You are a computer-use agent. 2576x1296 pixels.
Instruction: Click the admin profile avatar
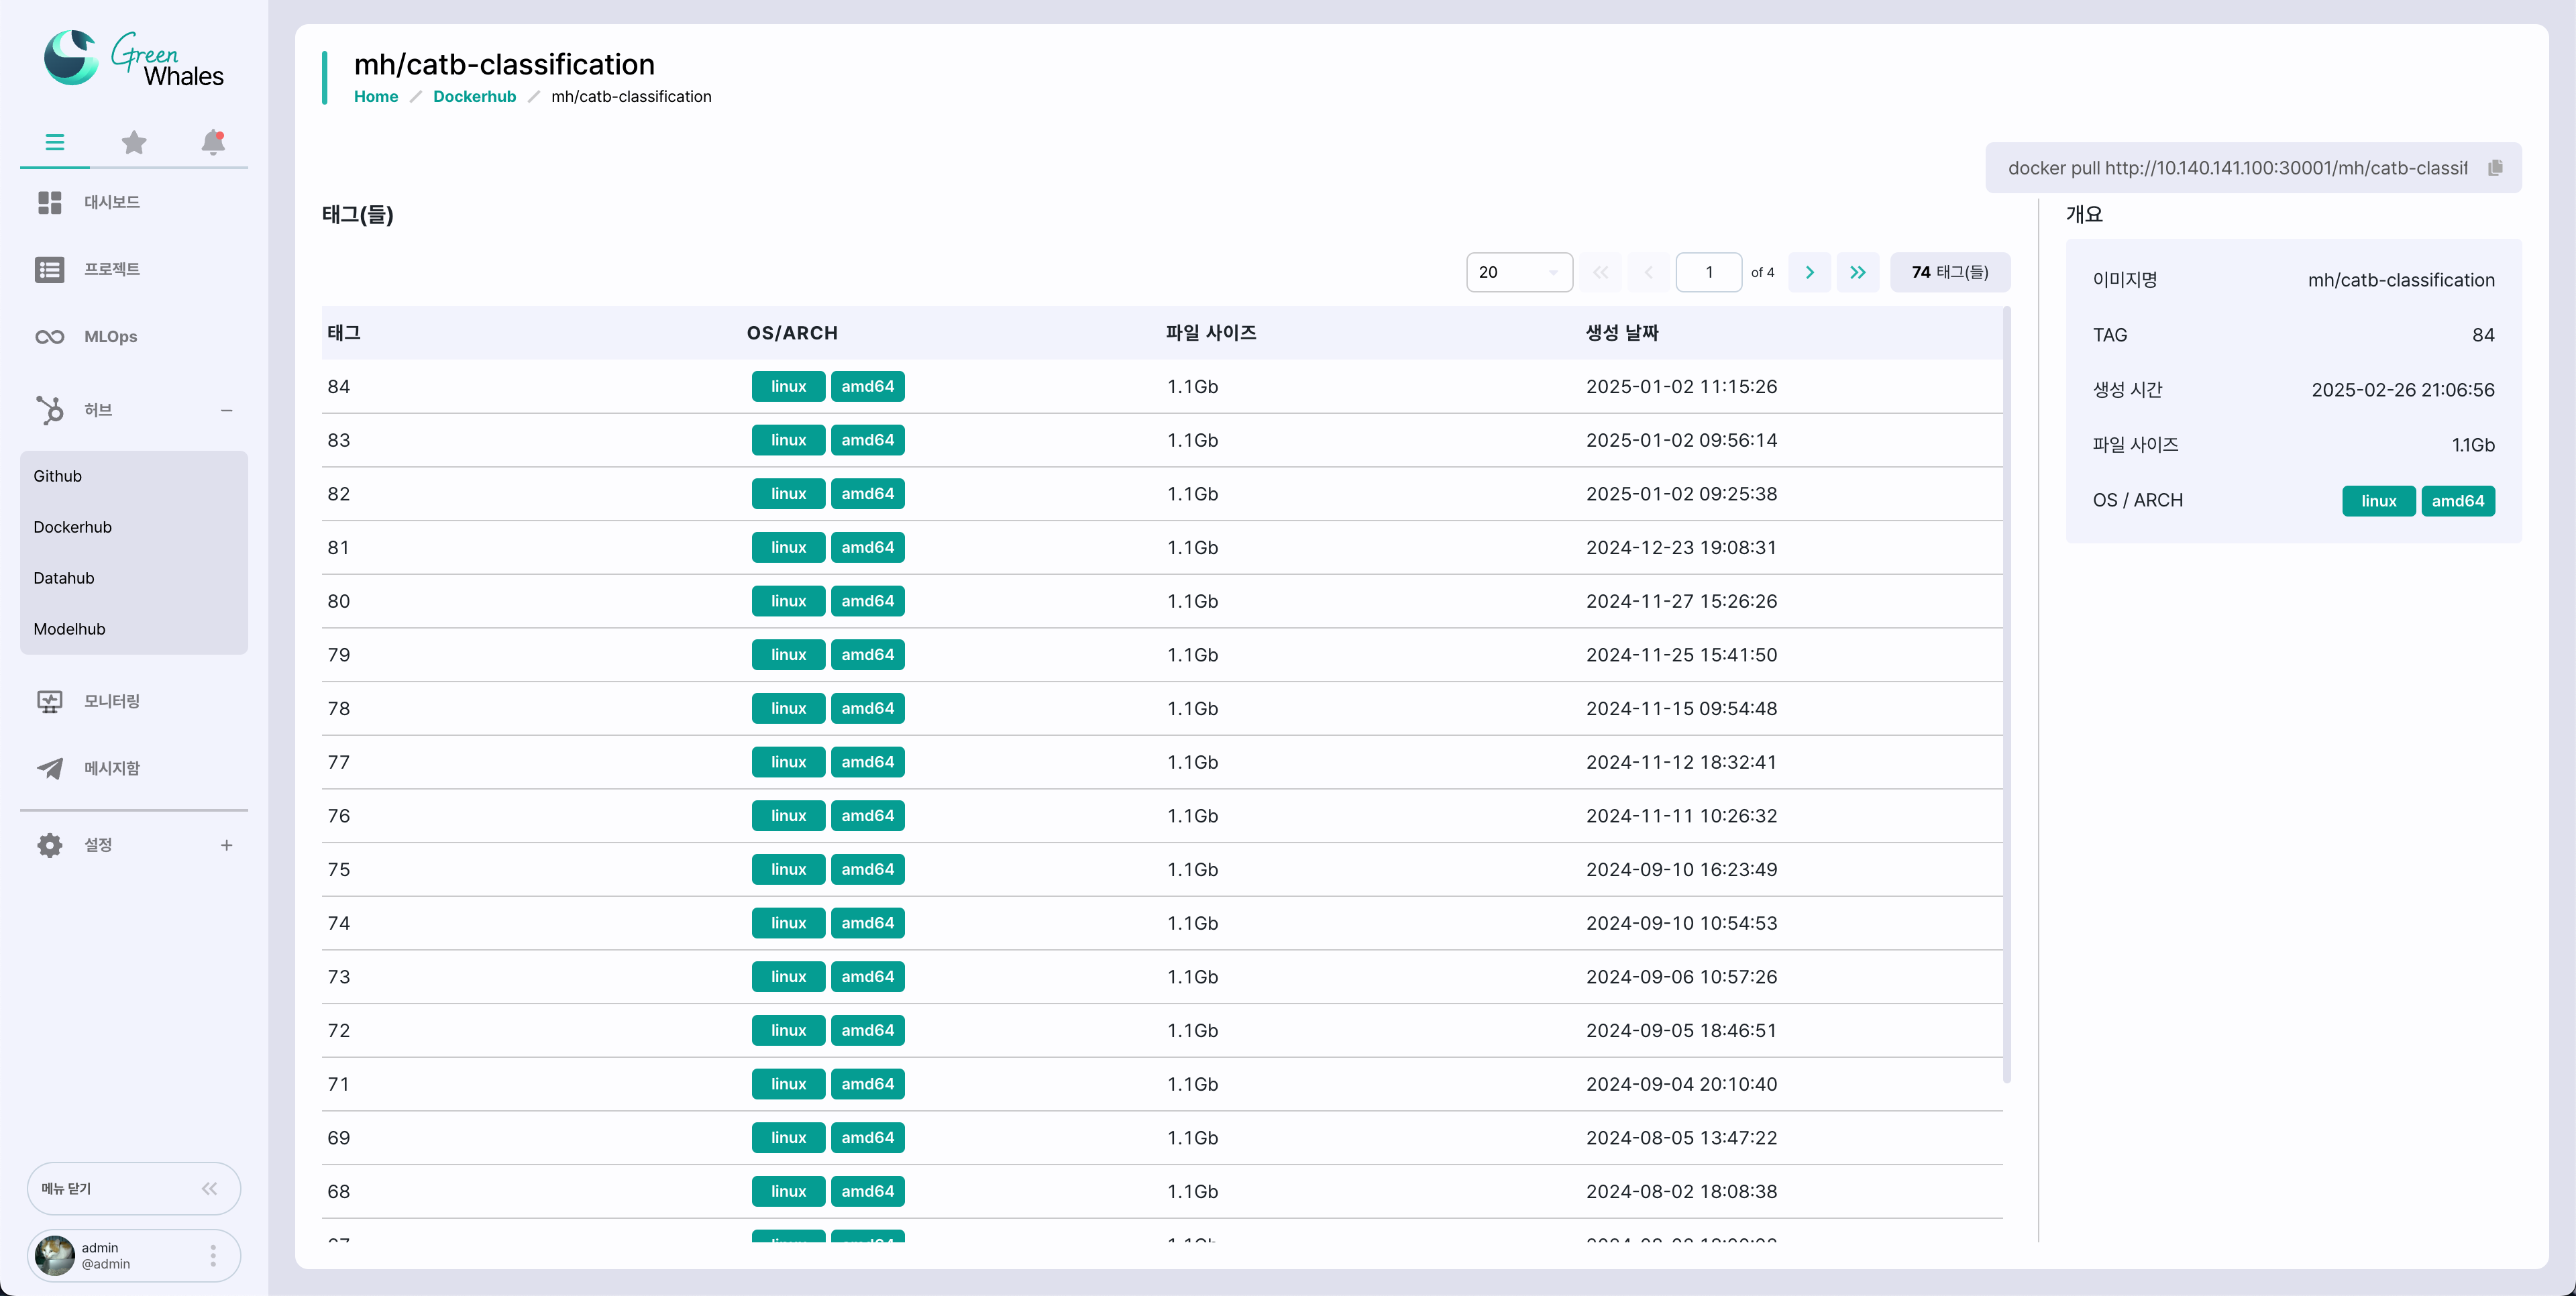coord(55,1255)
